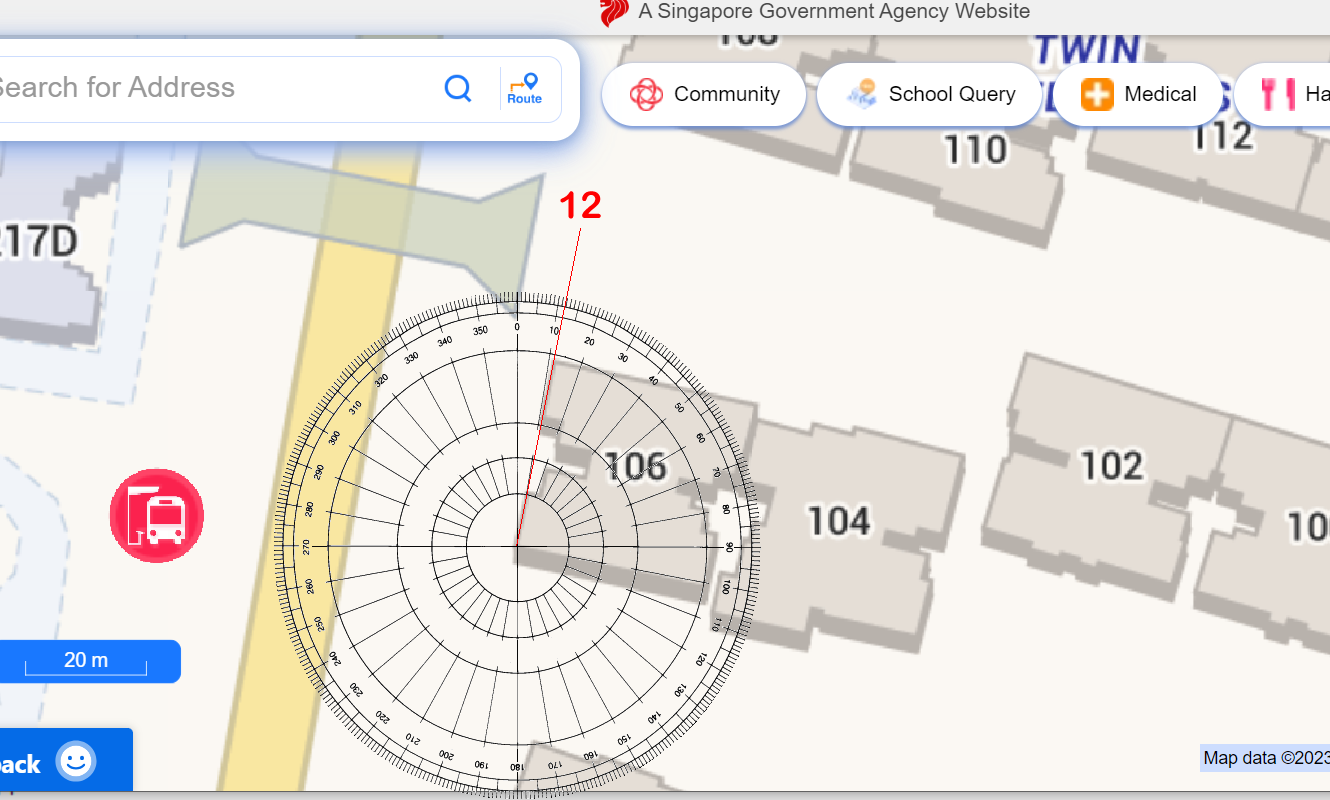Click building 102 on the map
Screen dimensions: 1330x800
pyautogui.click(x=1111, y=466)
